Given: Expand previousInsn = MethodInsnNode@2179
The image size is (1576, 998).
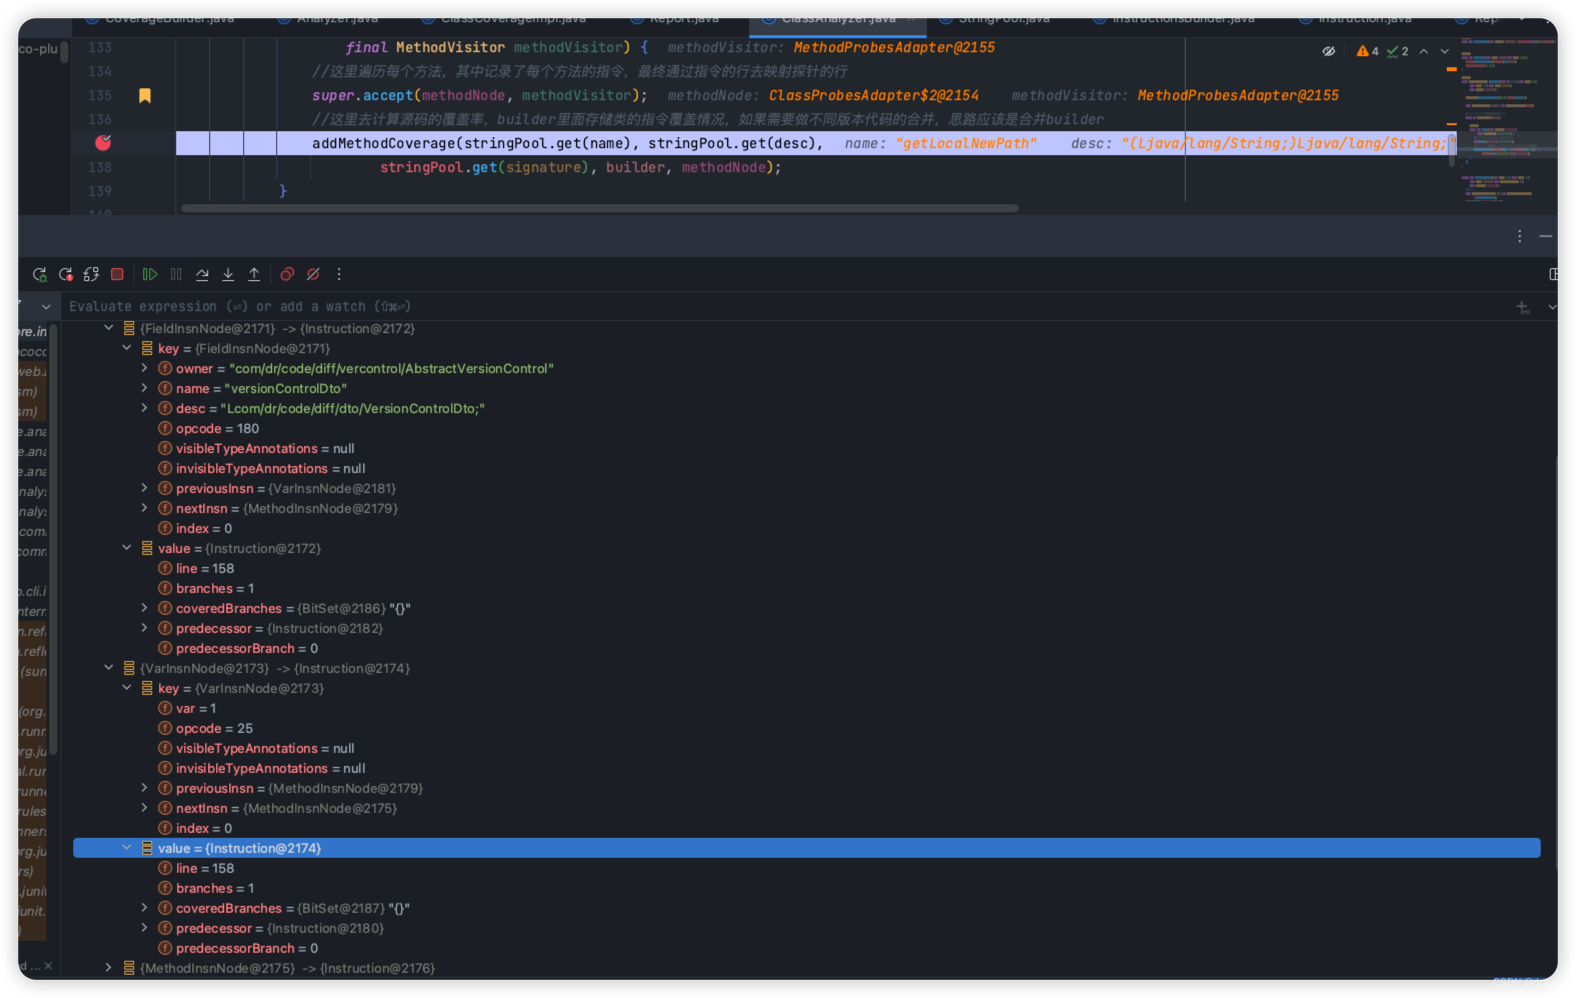Looking at the screenshot, I should (145, 788).
